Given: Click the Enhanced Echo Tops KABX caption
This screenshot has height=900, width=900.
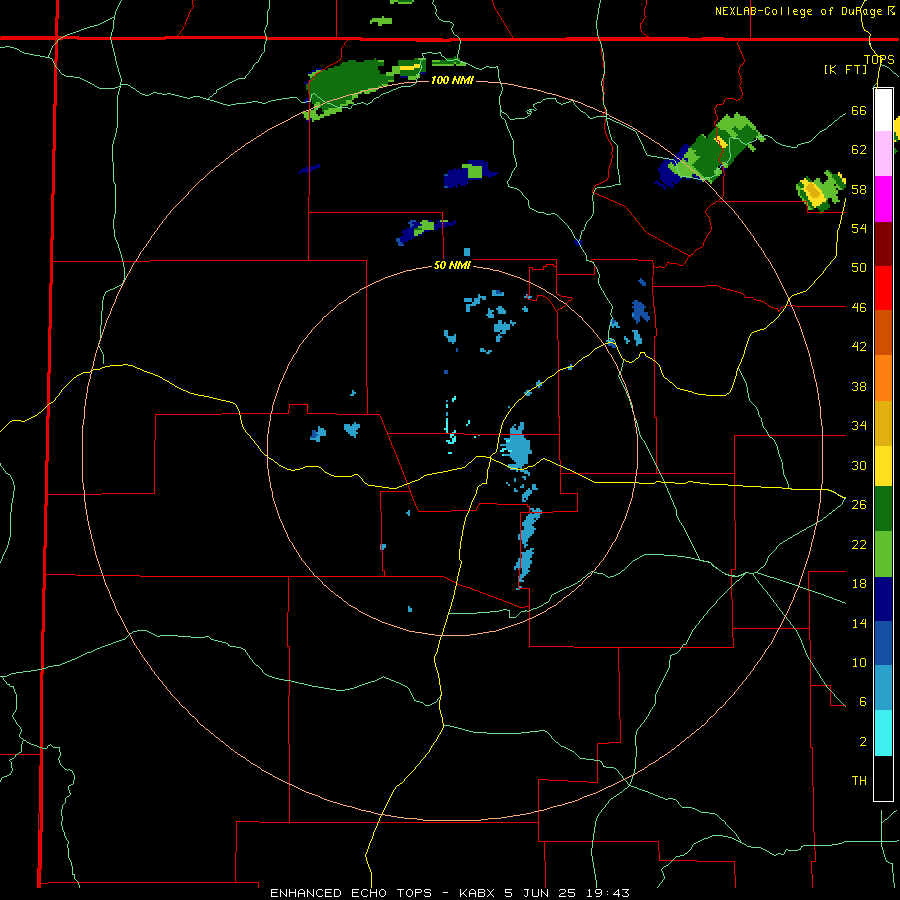Looking at the screenshot, I should pos(450,893).
